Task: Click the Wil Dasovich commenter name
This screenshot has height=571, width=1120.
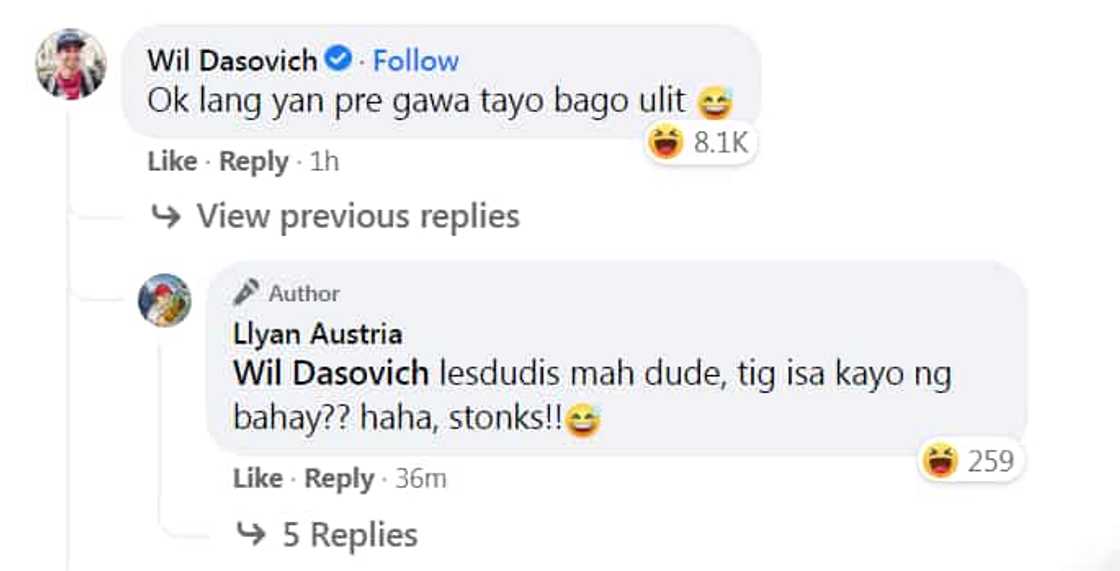Action: tap(232, 60)
